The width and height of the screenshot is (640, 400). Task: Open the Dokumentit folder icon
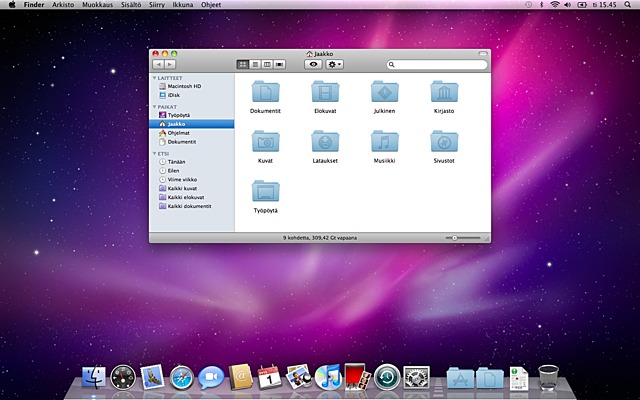click(265, 91)
